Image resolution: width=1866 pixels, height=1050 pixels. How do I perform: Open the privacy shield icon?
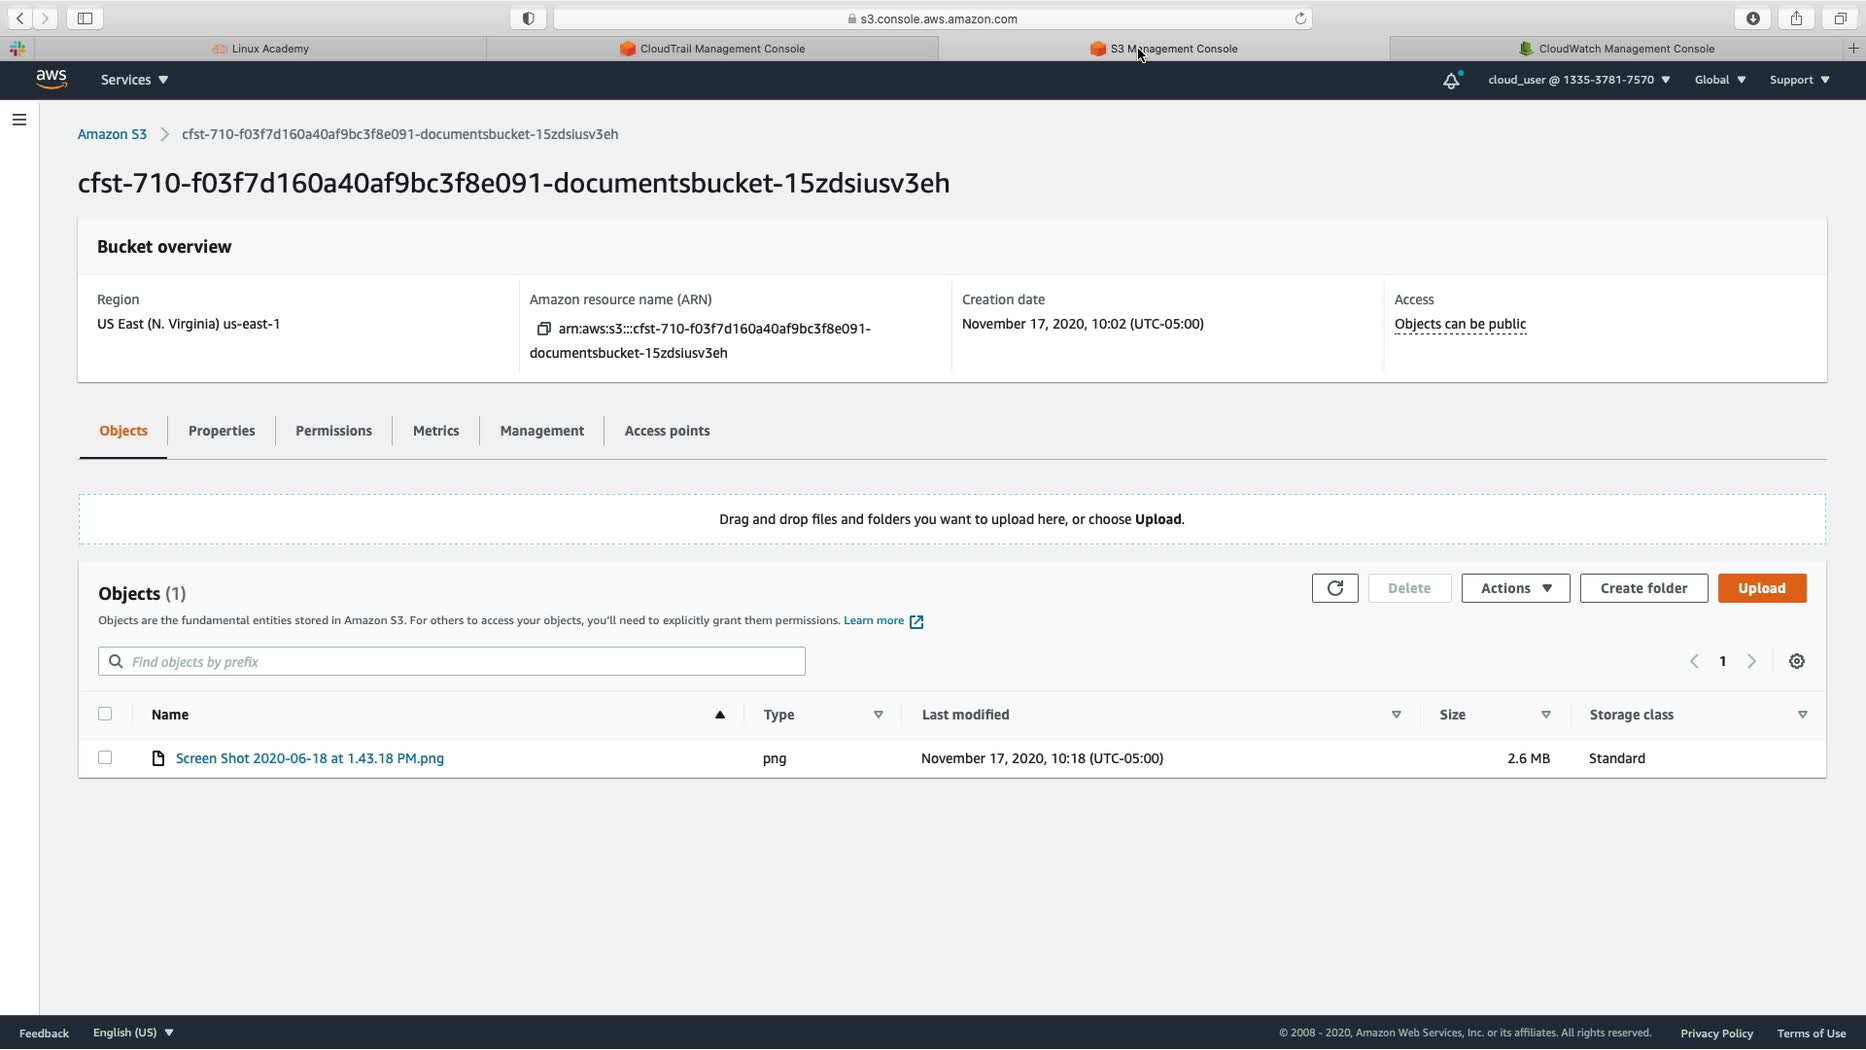click(528, 18)
